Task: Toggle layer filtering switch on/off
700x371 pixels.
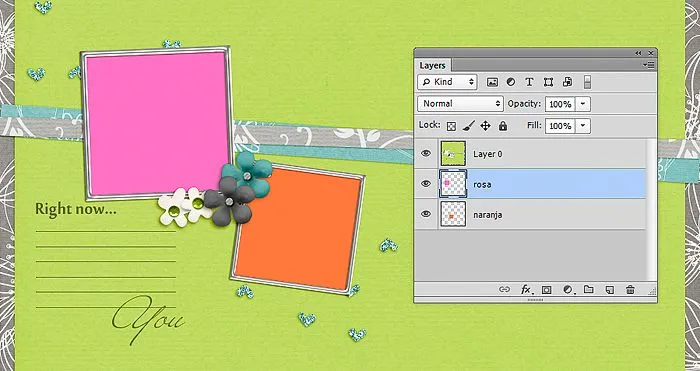Action: coord(588,82)
